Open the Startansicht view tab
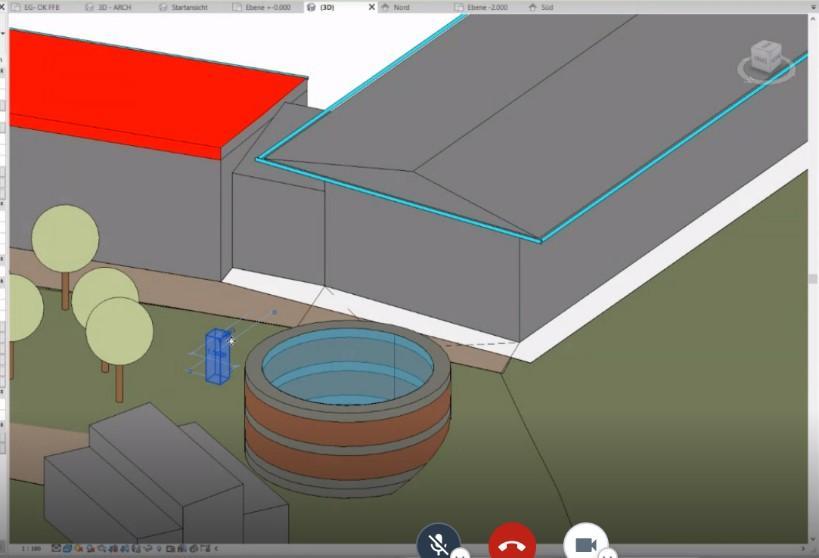This screenshot has width=819, height=558. point(183,7)
